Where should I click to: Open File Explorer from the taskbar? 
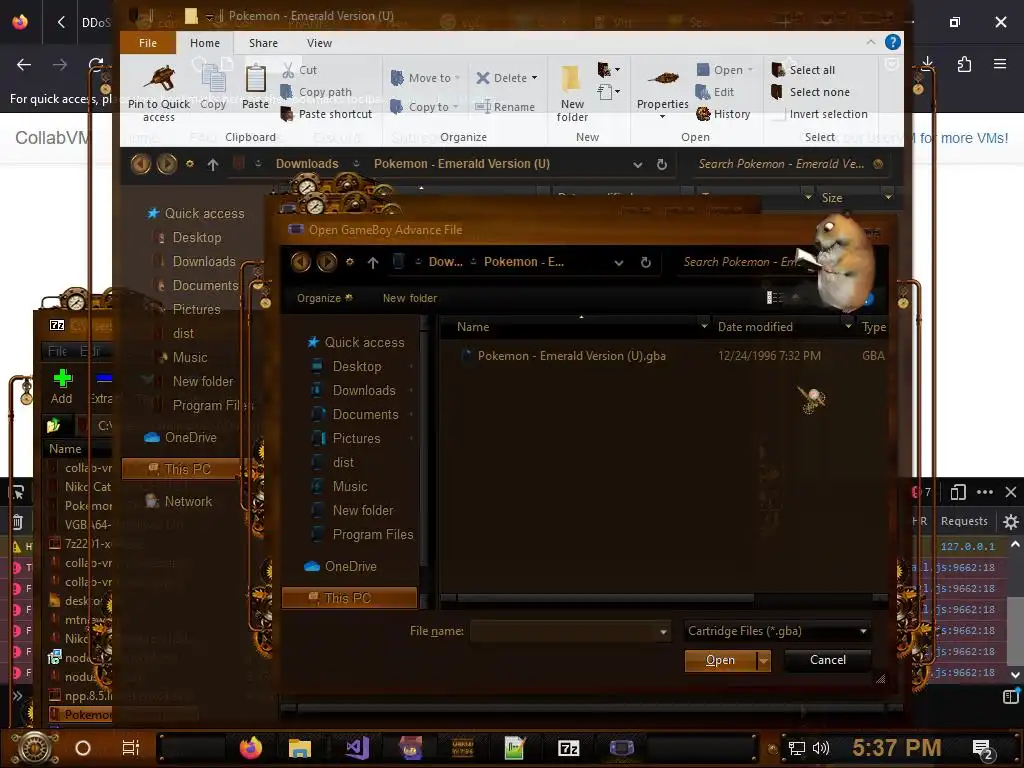pyautogui.click(x=300, y=748)
